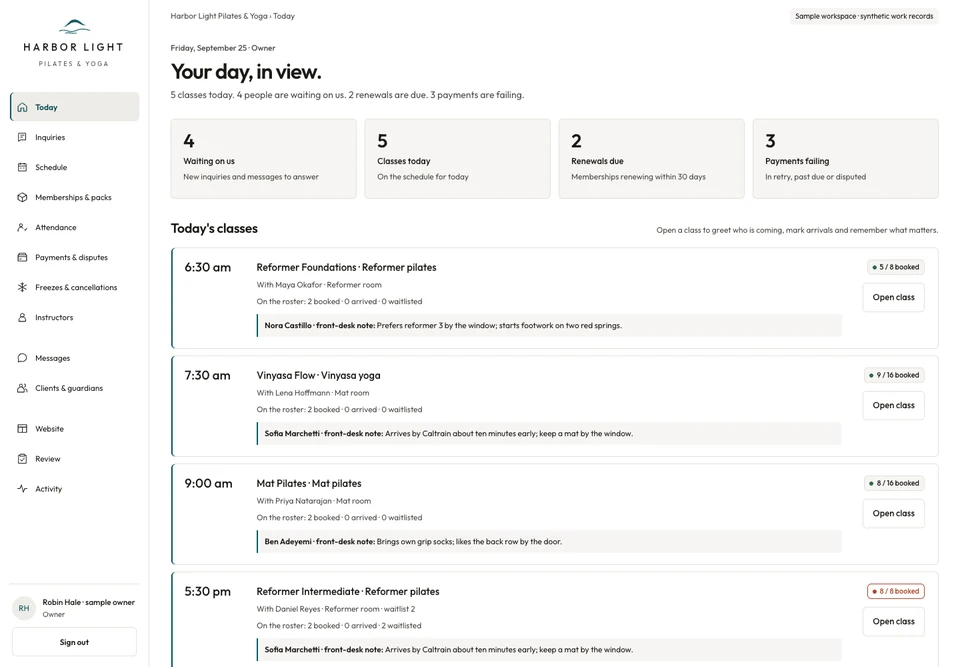Click the red 8 / 8 booked badge

coord(896,591)
